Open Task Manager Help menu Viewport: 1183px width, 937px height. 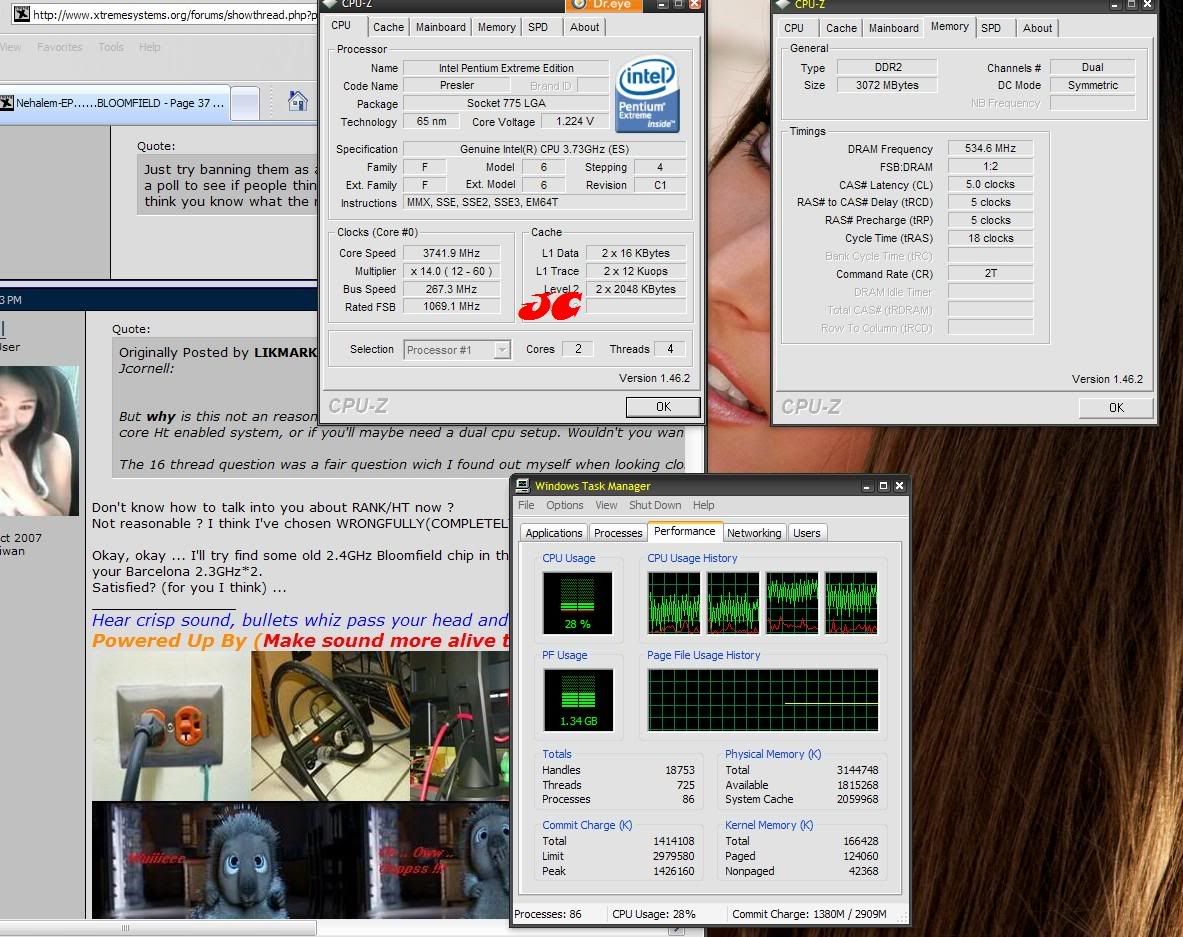(x=703, y=505)
